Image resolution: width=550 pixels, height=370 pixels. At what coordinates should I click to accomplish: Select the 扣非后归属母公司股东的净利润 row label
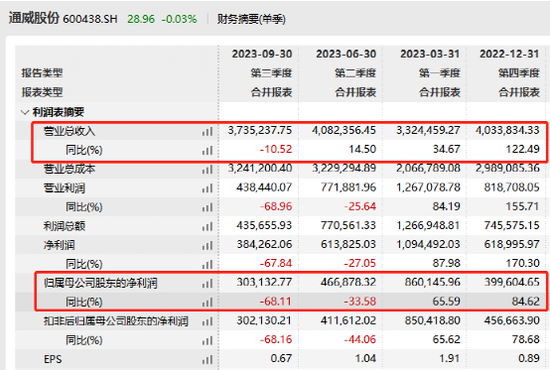coord(116,321)
